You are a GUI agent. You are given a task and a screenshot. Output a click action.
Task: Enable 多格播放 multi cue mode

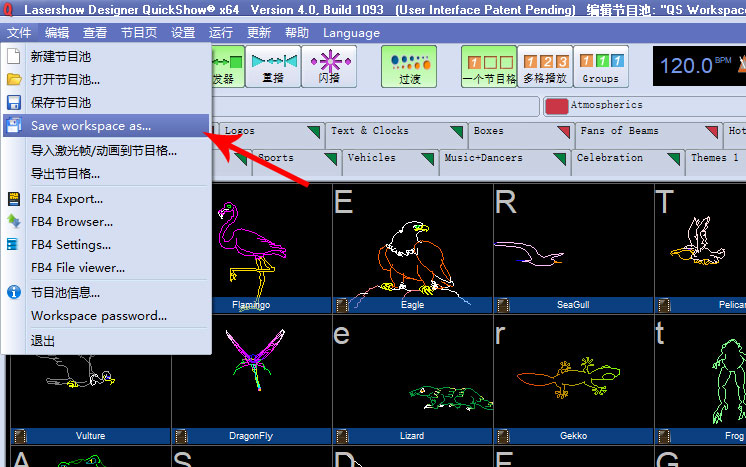click(x=545, y=67)
